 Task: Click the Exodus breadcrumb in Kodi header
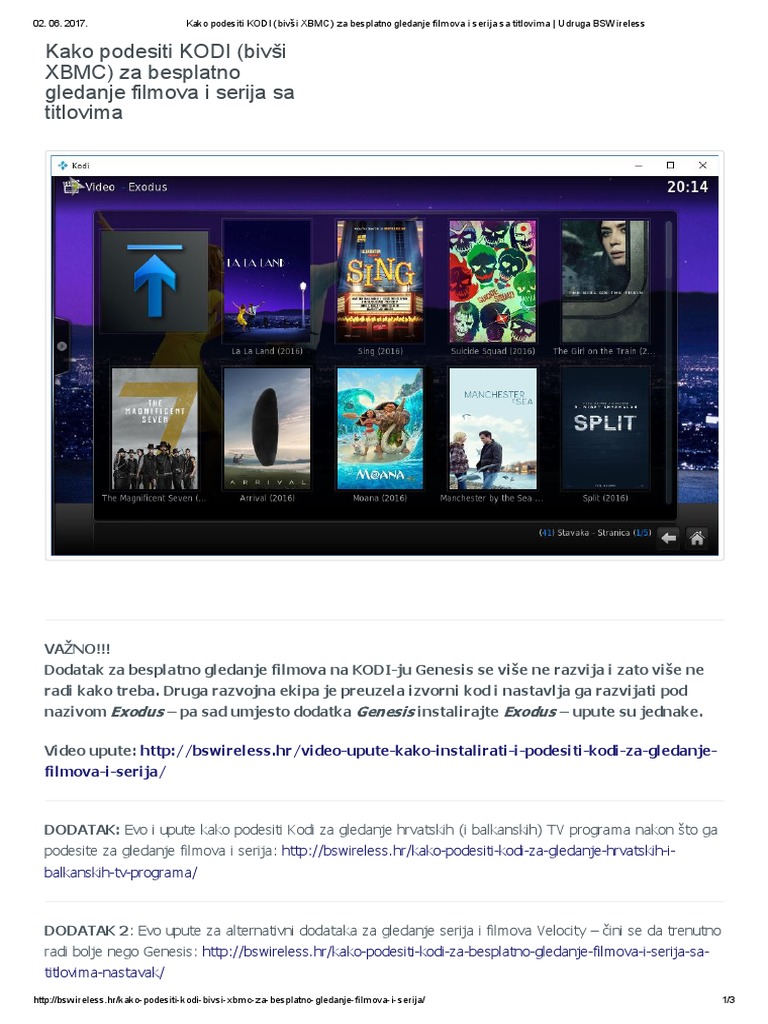click(x=148, y=187)
